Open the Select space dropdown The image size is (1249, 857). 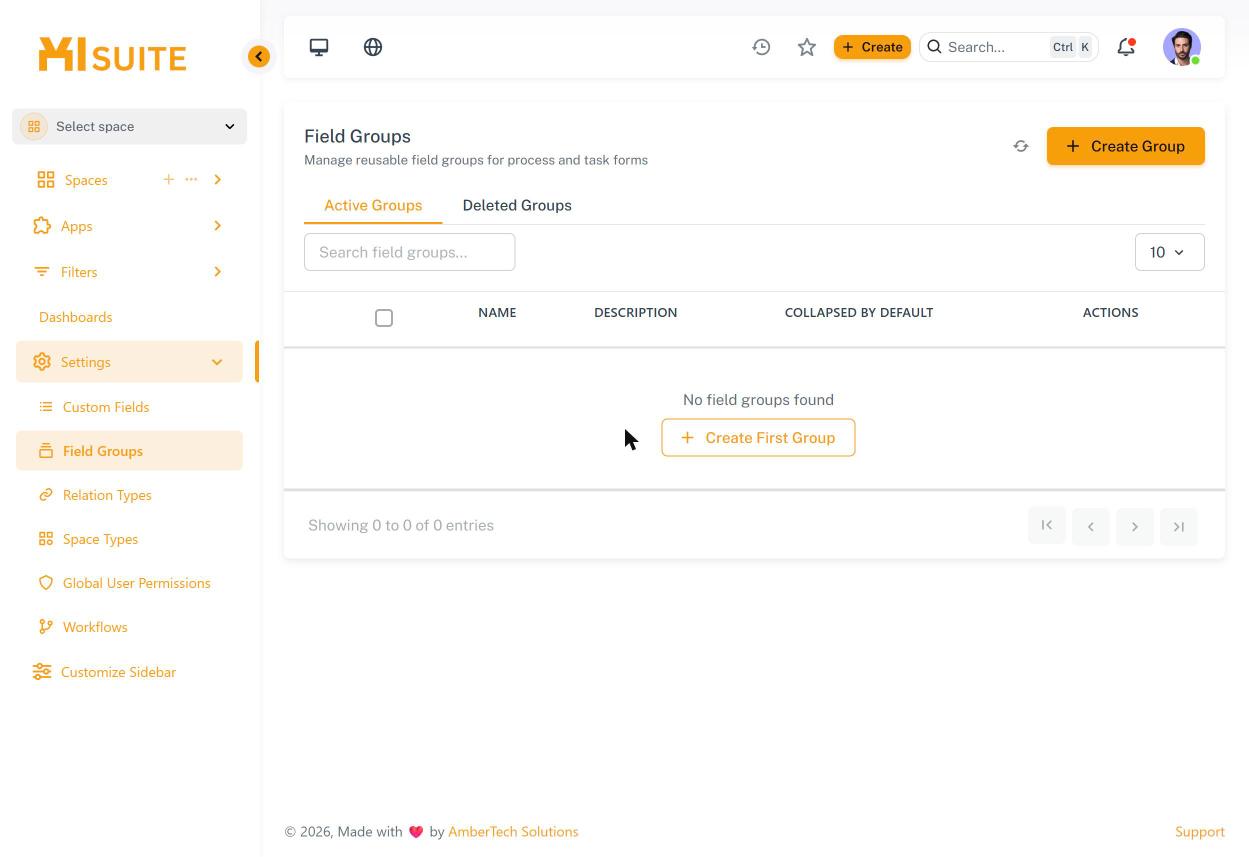pyautogui.click(x=129, y=126)
